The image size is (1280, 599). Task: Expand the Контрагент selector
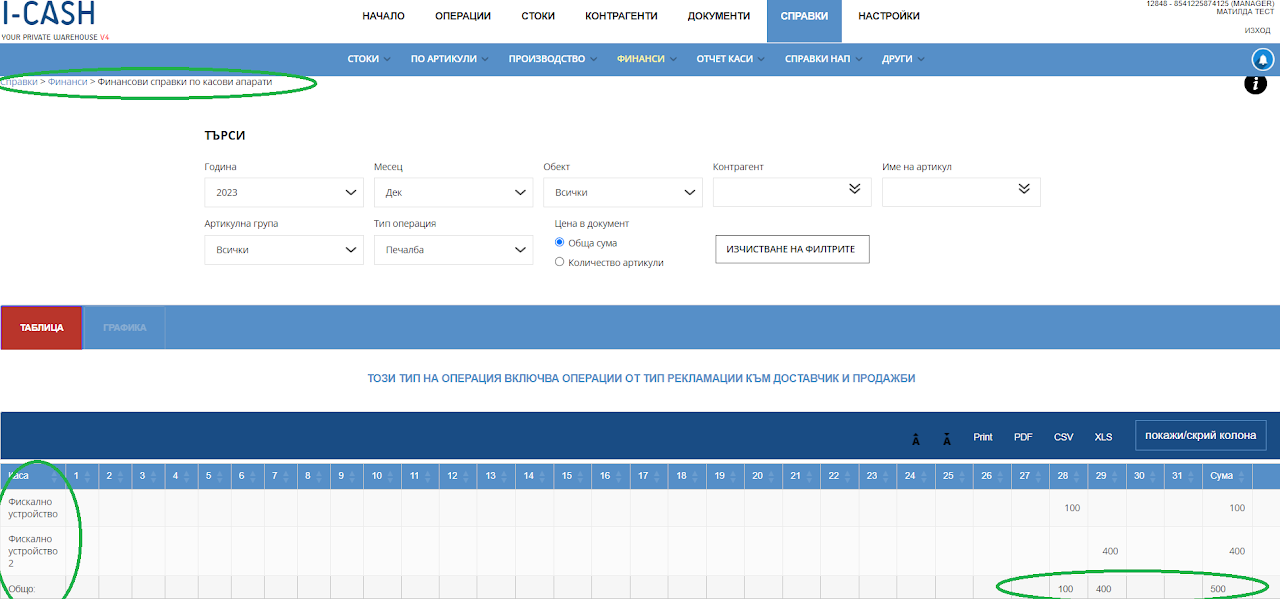click(x=792, y=192)
